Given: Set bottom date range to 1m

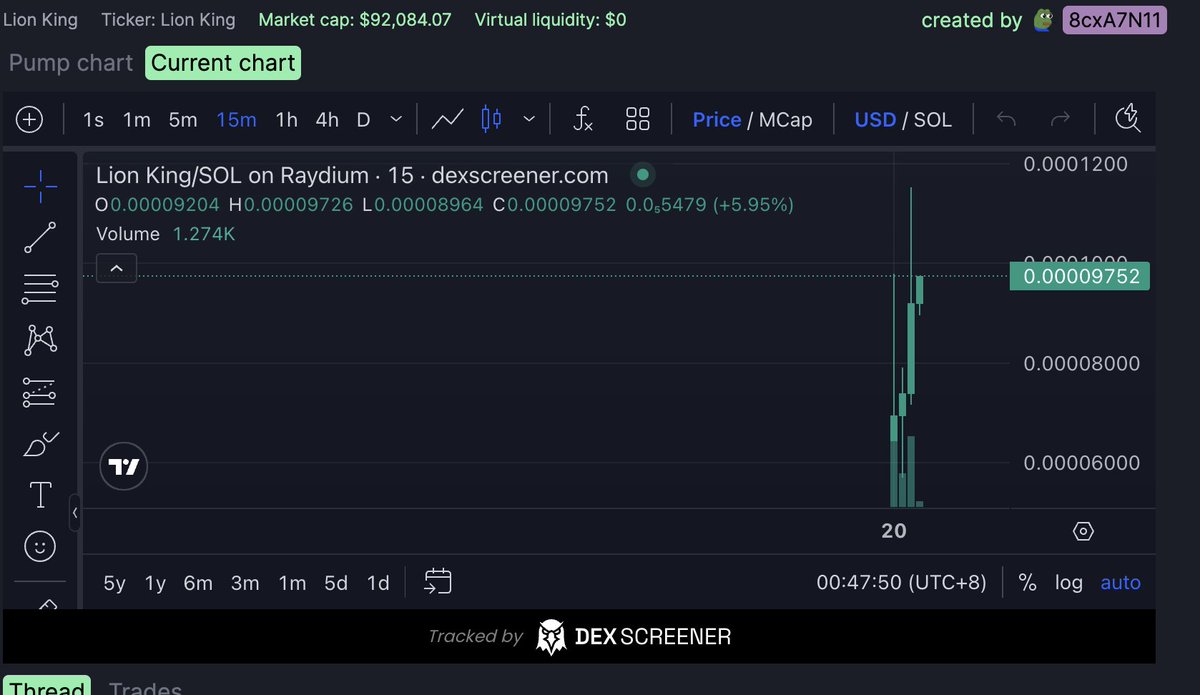Looking at the screenshot, I should 292,583.
